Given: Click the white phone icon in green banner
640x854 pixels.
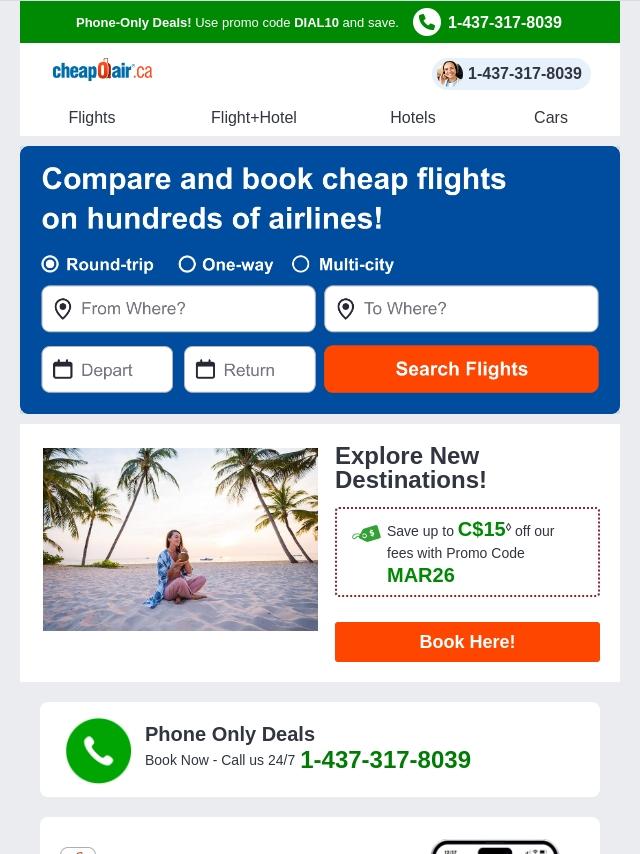Looking at the screenshot, I should (426, 22).
